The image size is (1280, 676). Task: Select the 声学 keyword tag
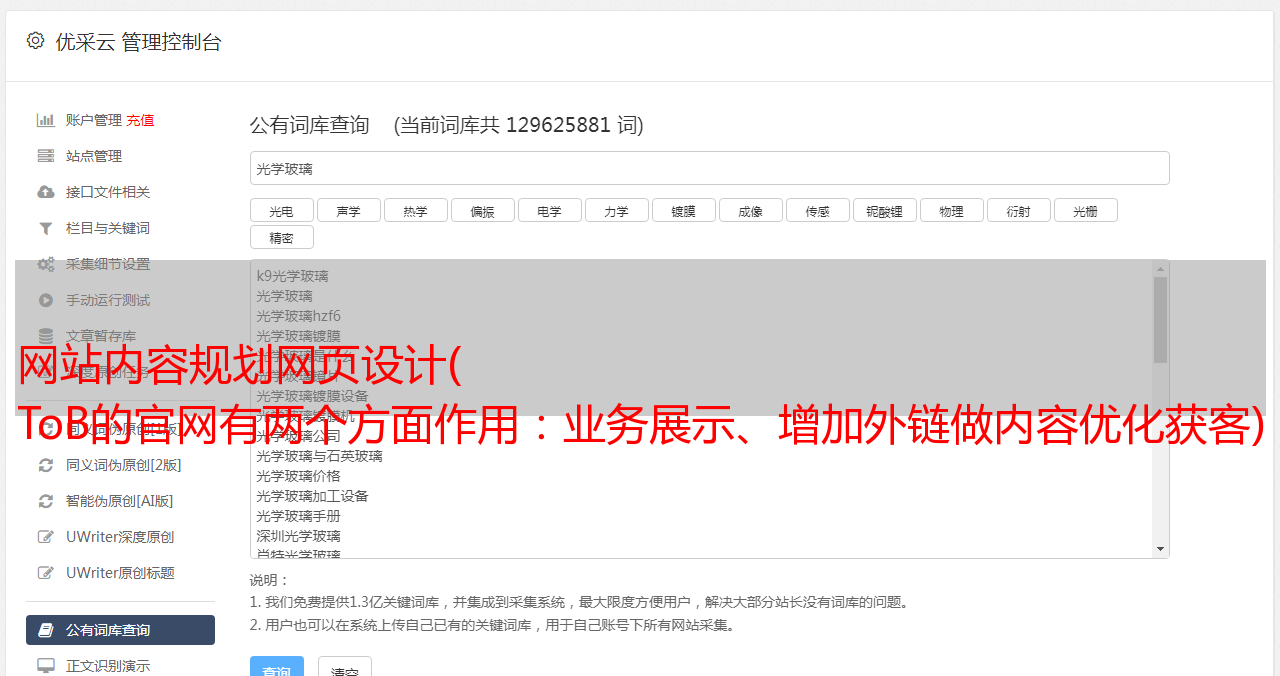click(349, 211)
